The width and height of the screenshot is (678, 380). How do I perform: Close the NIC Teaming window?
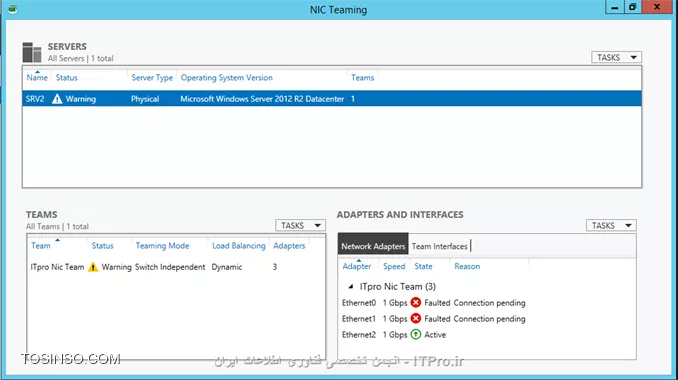click(x=657, y=7)
